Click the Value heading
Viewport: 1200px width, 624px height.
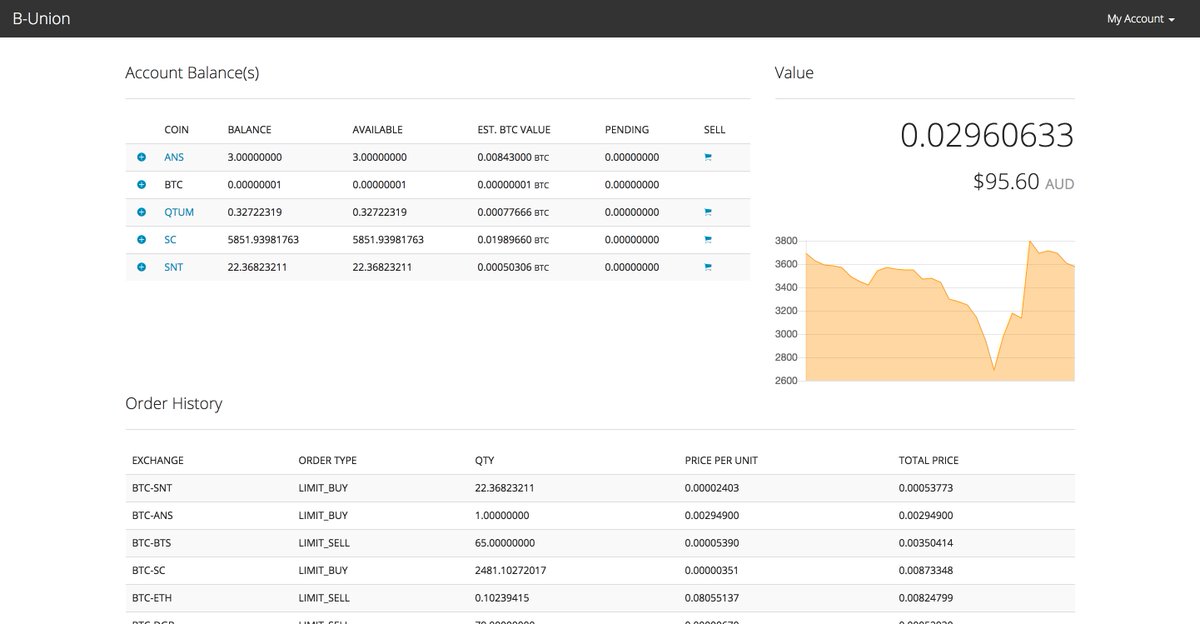[x=794, y=73]
